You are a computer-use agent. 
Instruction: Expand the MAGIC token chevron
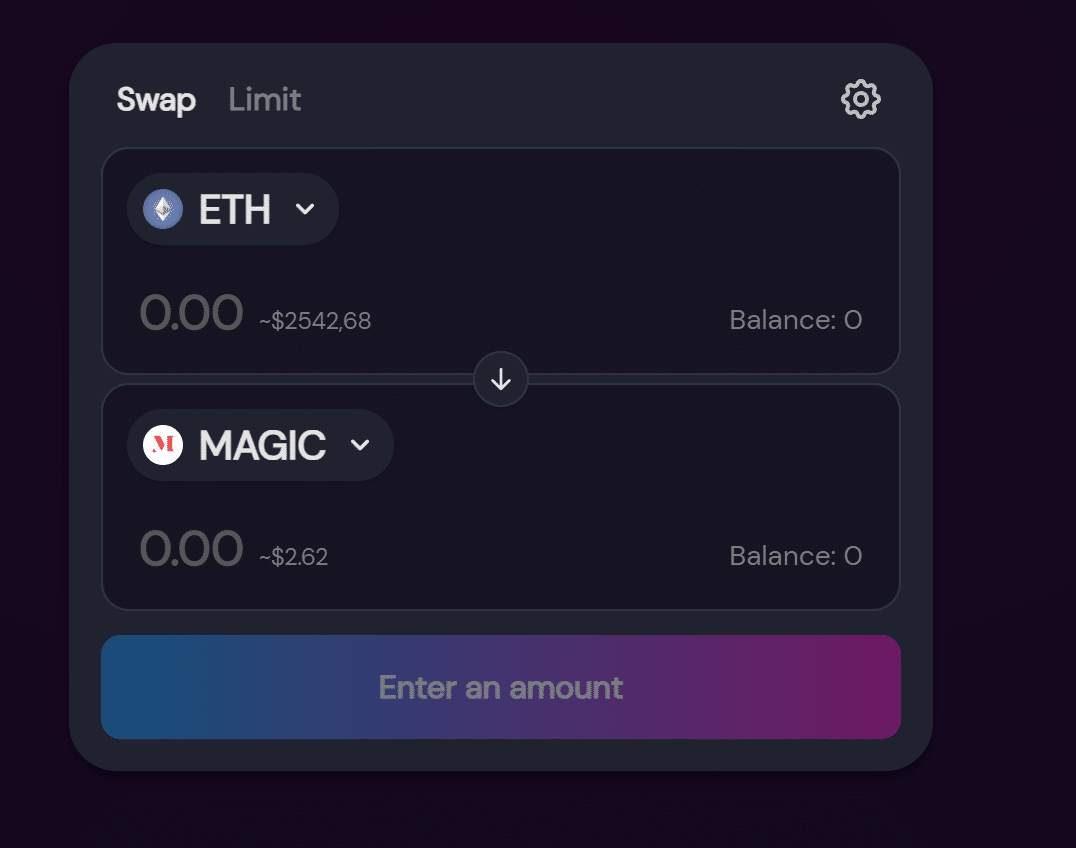point(360,445)
